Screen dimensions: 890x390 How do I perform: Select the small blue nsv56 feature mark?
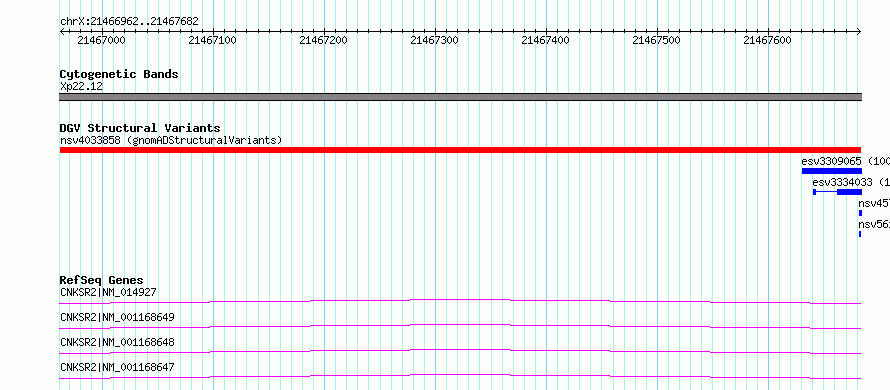[859, 234]
